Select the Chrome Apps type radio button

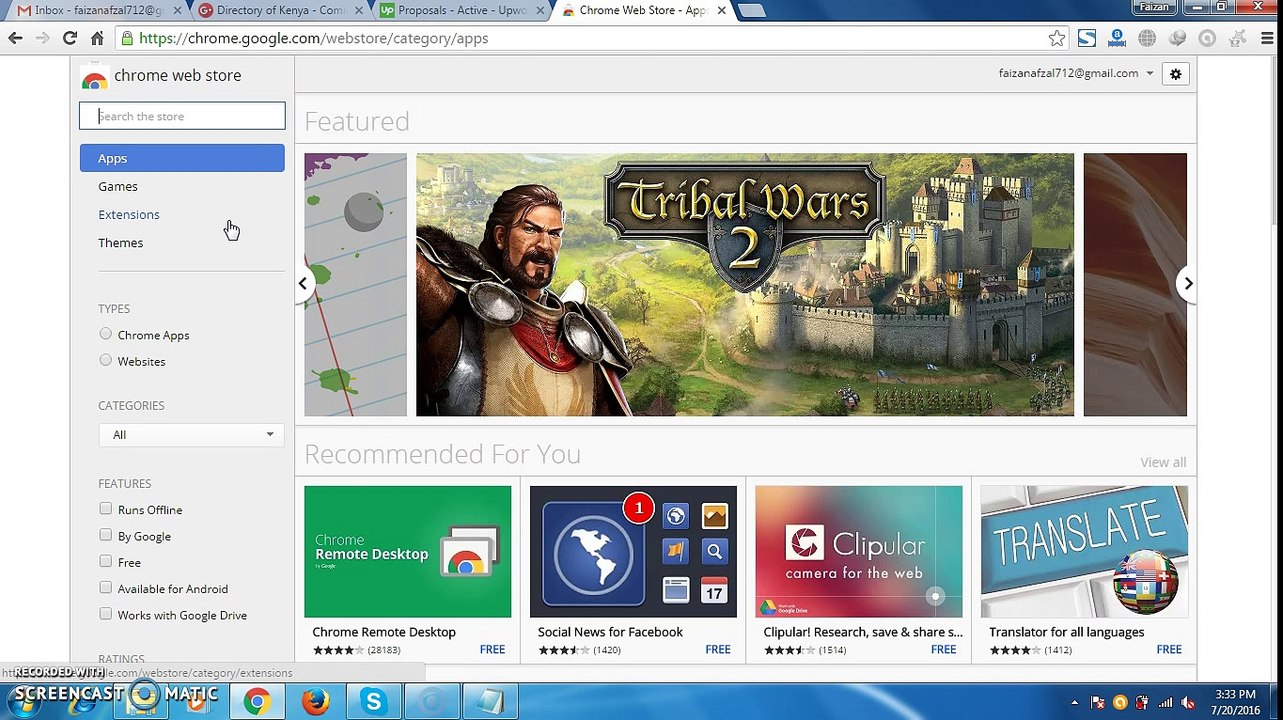coord(106,334)
